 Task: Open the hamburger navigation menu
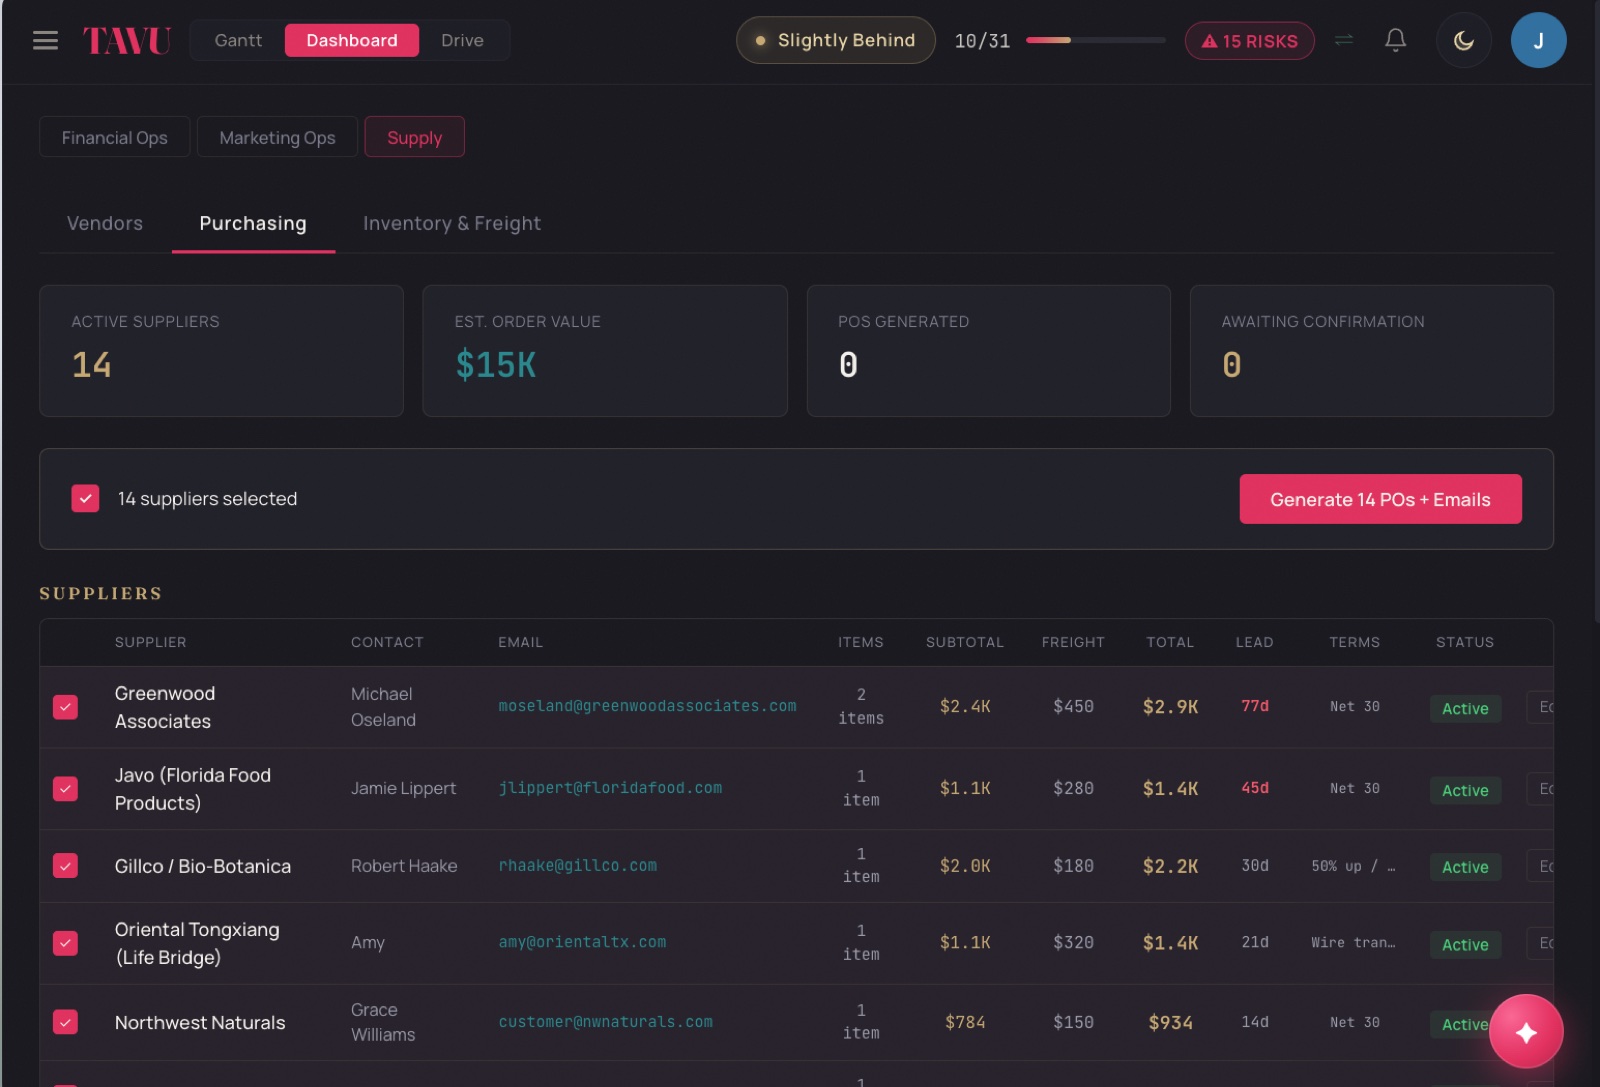[x=45, y=40]
